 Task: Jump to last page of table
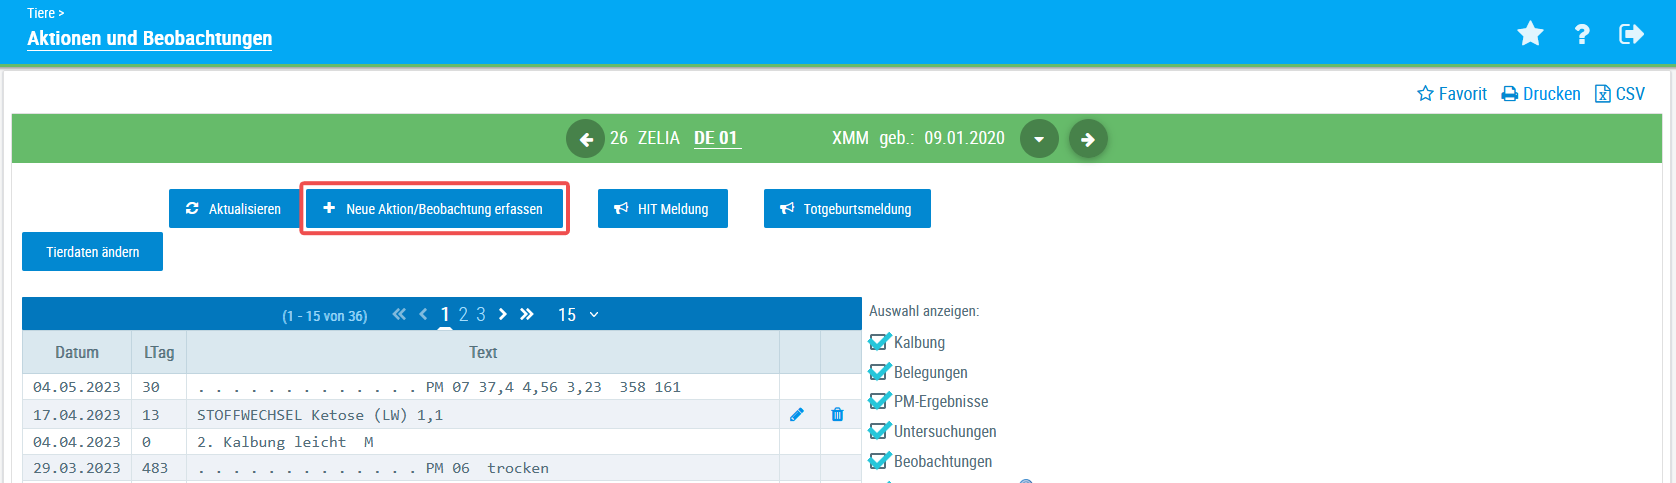[527, 314]
